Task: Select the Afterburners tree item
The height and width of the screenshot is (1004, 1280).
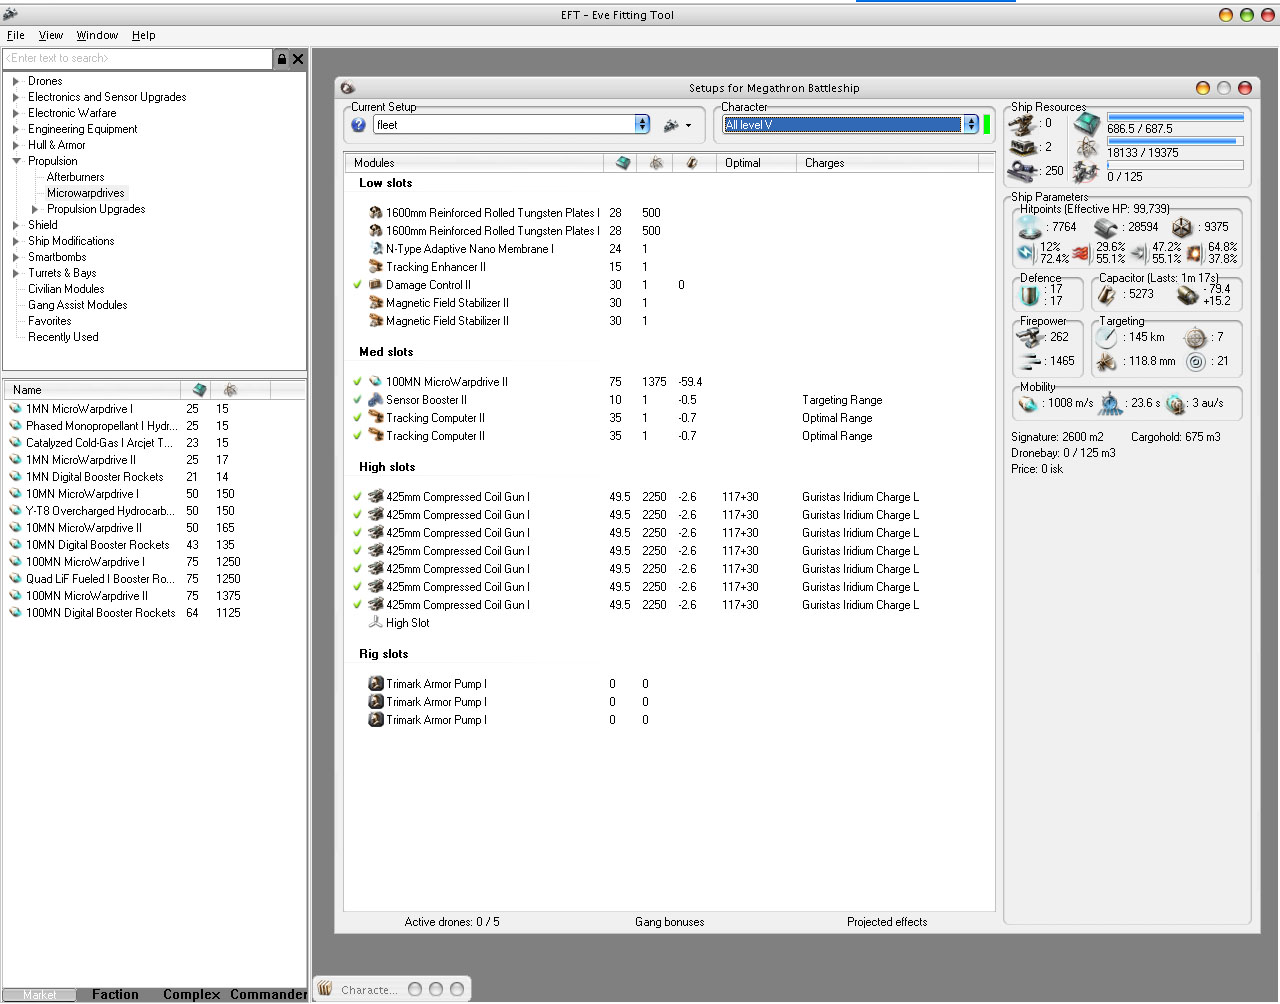Action: [76, 177]
